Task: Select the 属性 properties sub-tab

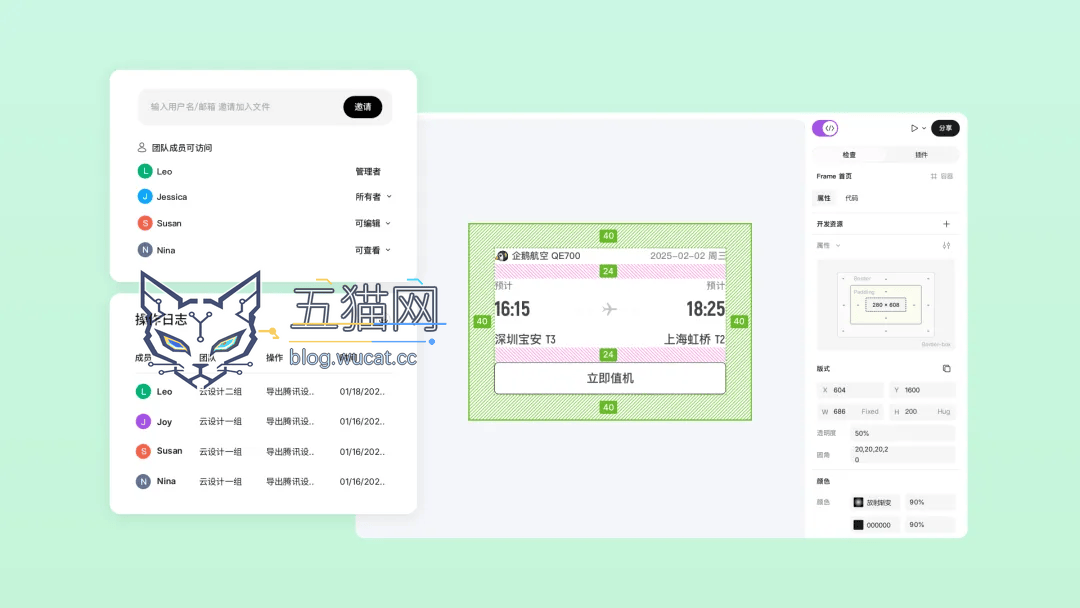Action: 824,198
